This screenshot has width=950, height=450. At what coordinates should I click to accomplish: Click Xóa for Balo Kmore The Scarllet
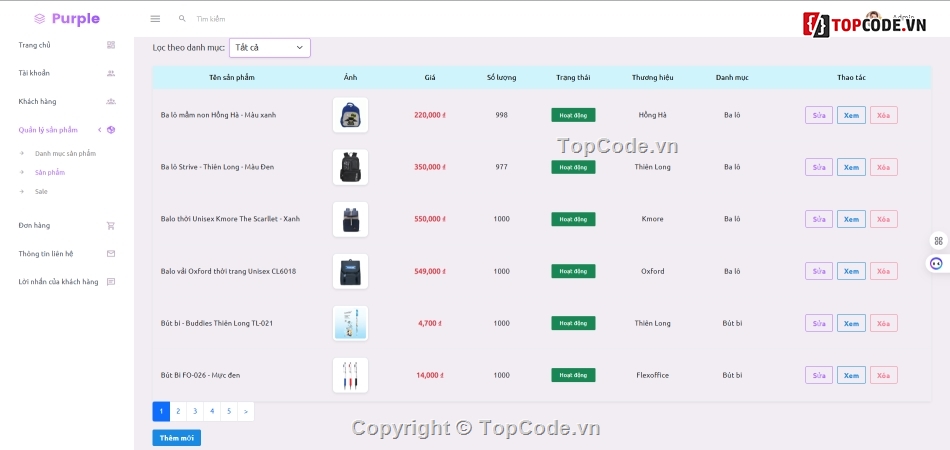tap(883, 219)
